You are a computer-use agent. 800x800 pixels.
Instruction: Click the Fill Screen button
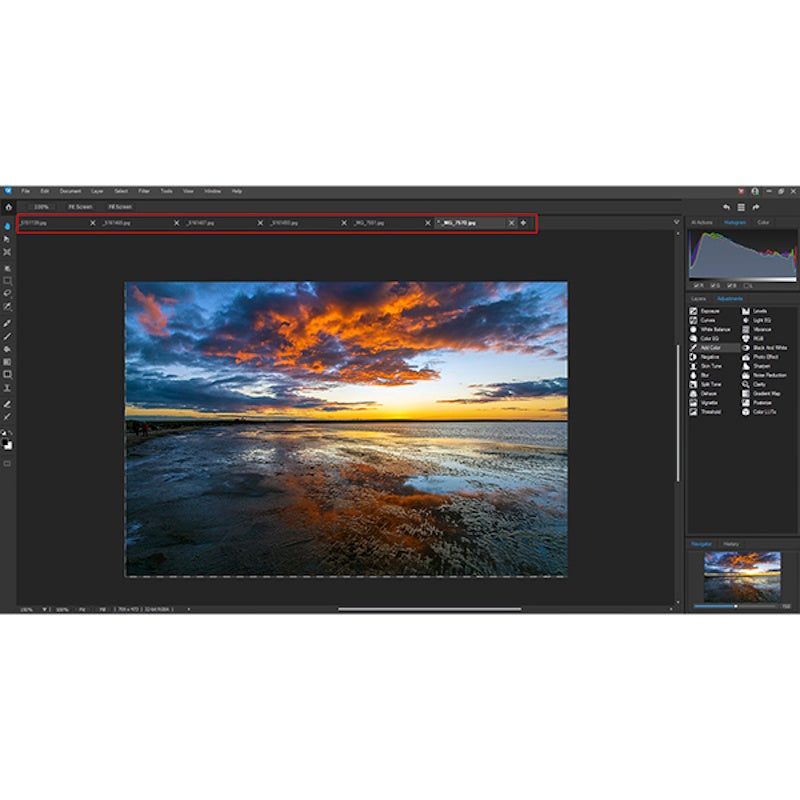tap(120, 206)
